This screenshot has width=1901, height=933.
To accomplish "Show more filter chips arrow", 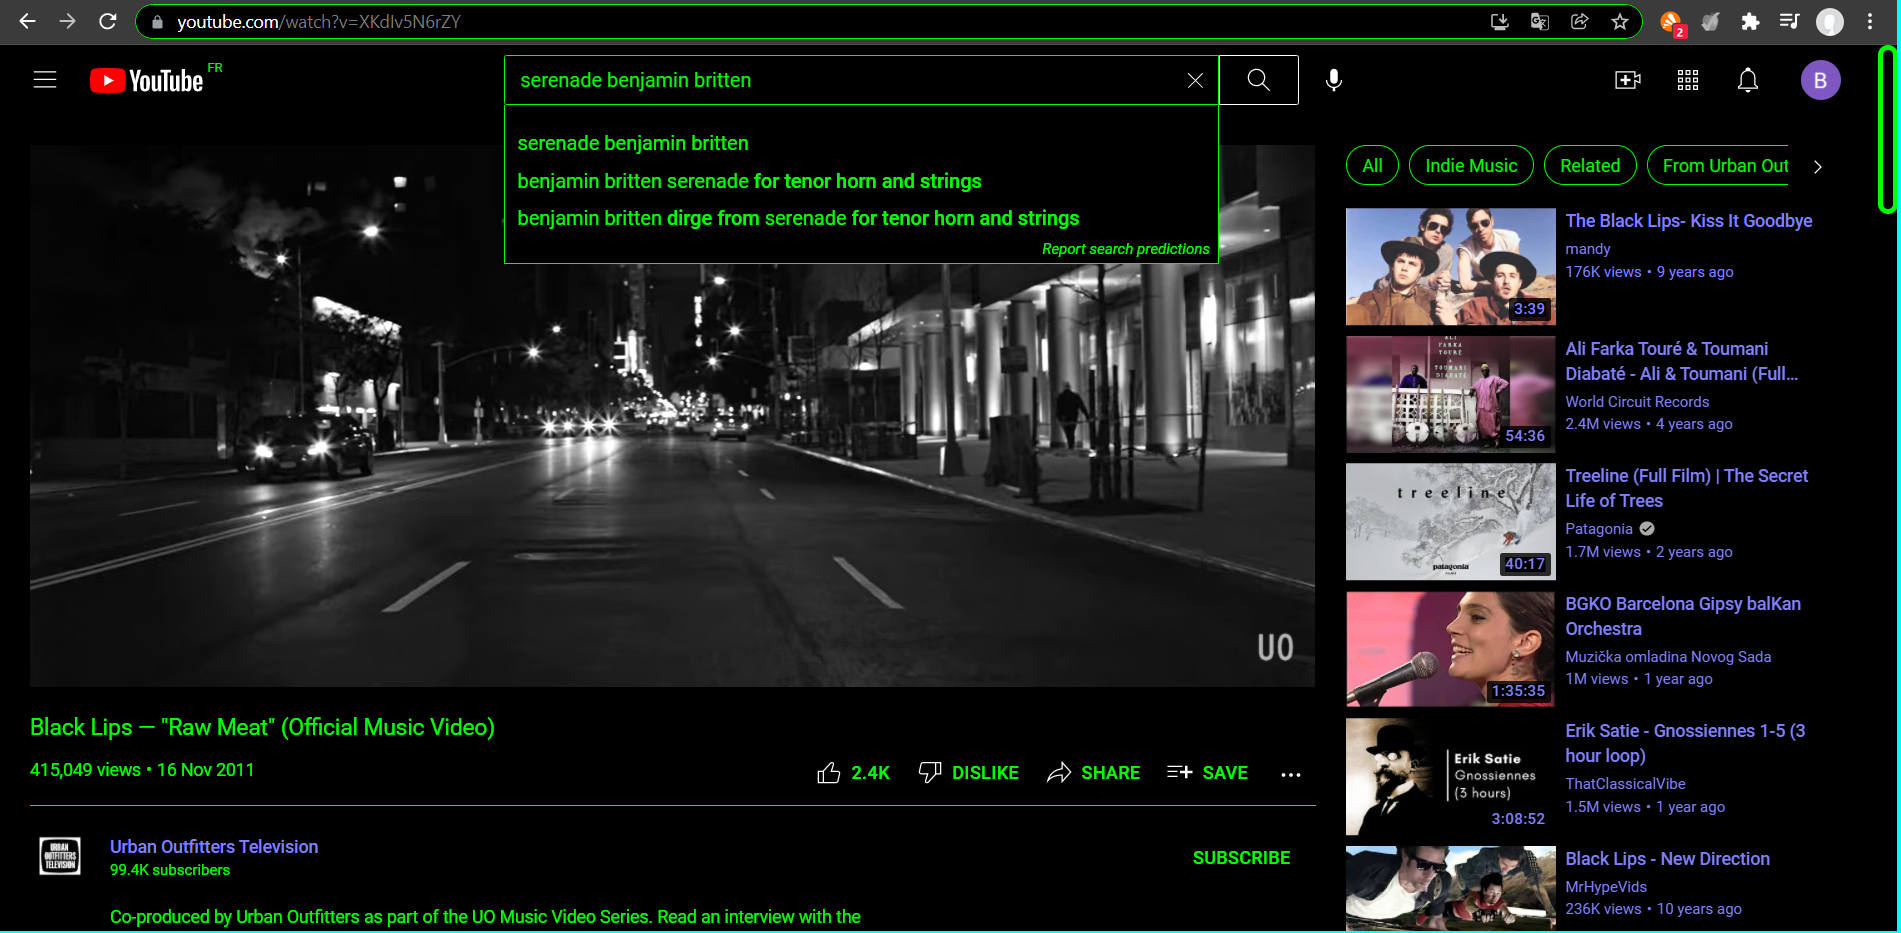I will (x=1818, y=167).
